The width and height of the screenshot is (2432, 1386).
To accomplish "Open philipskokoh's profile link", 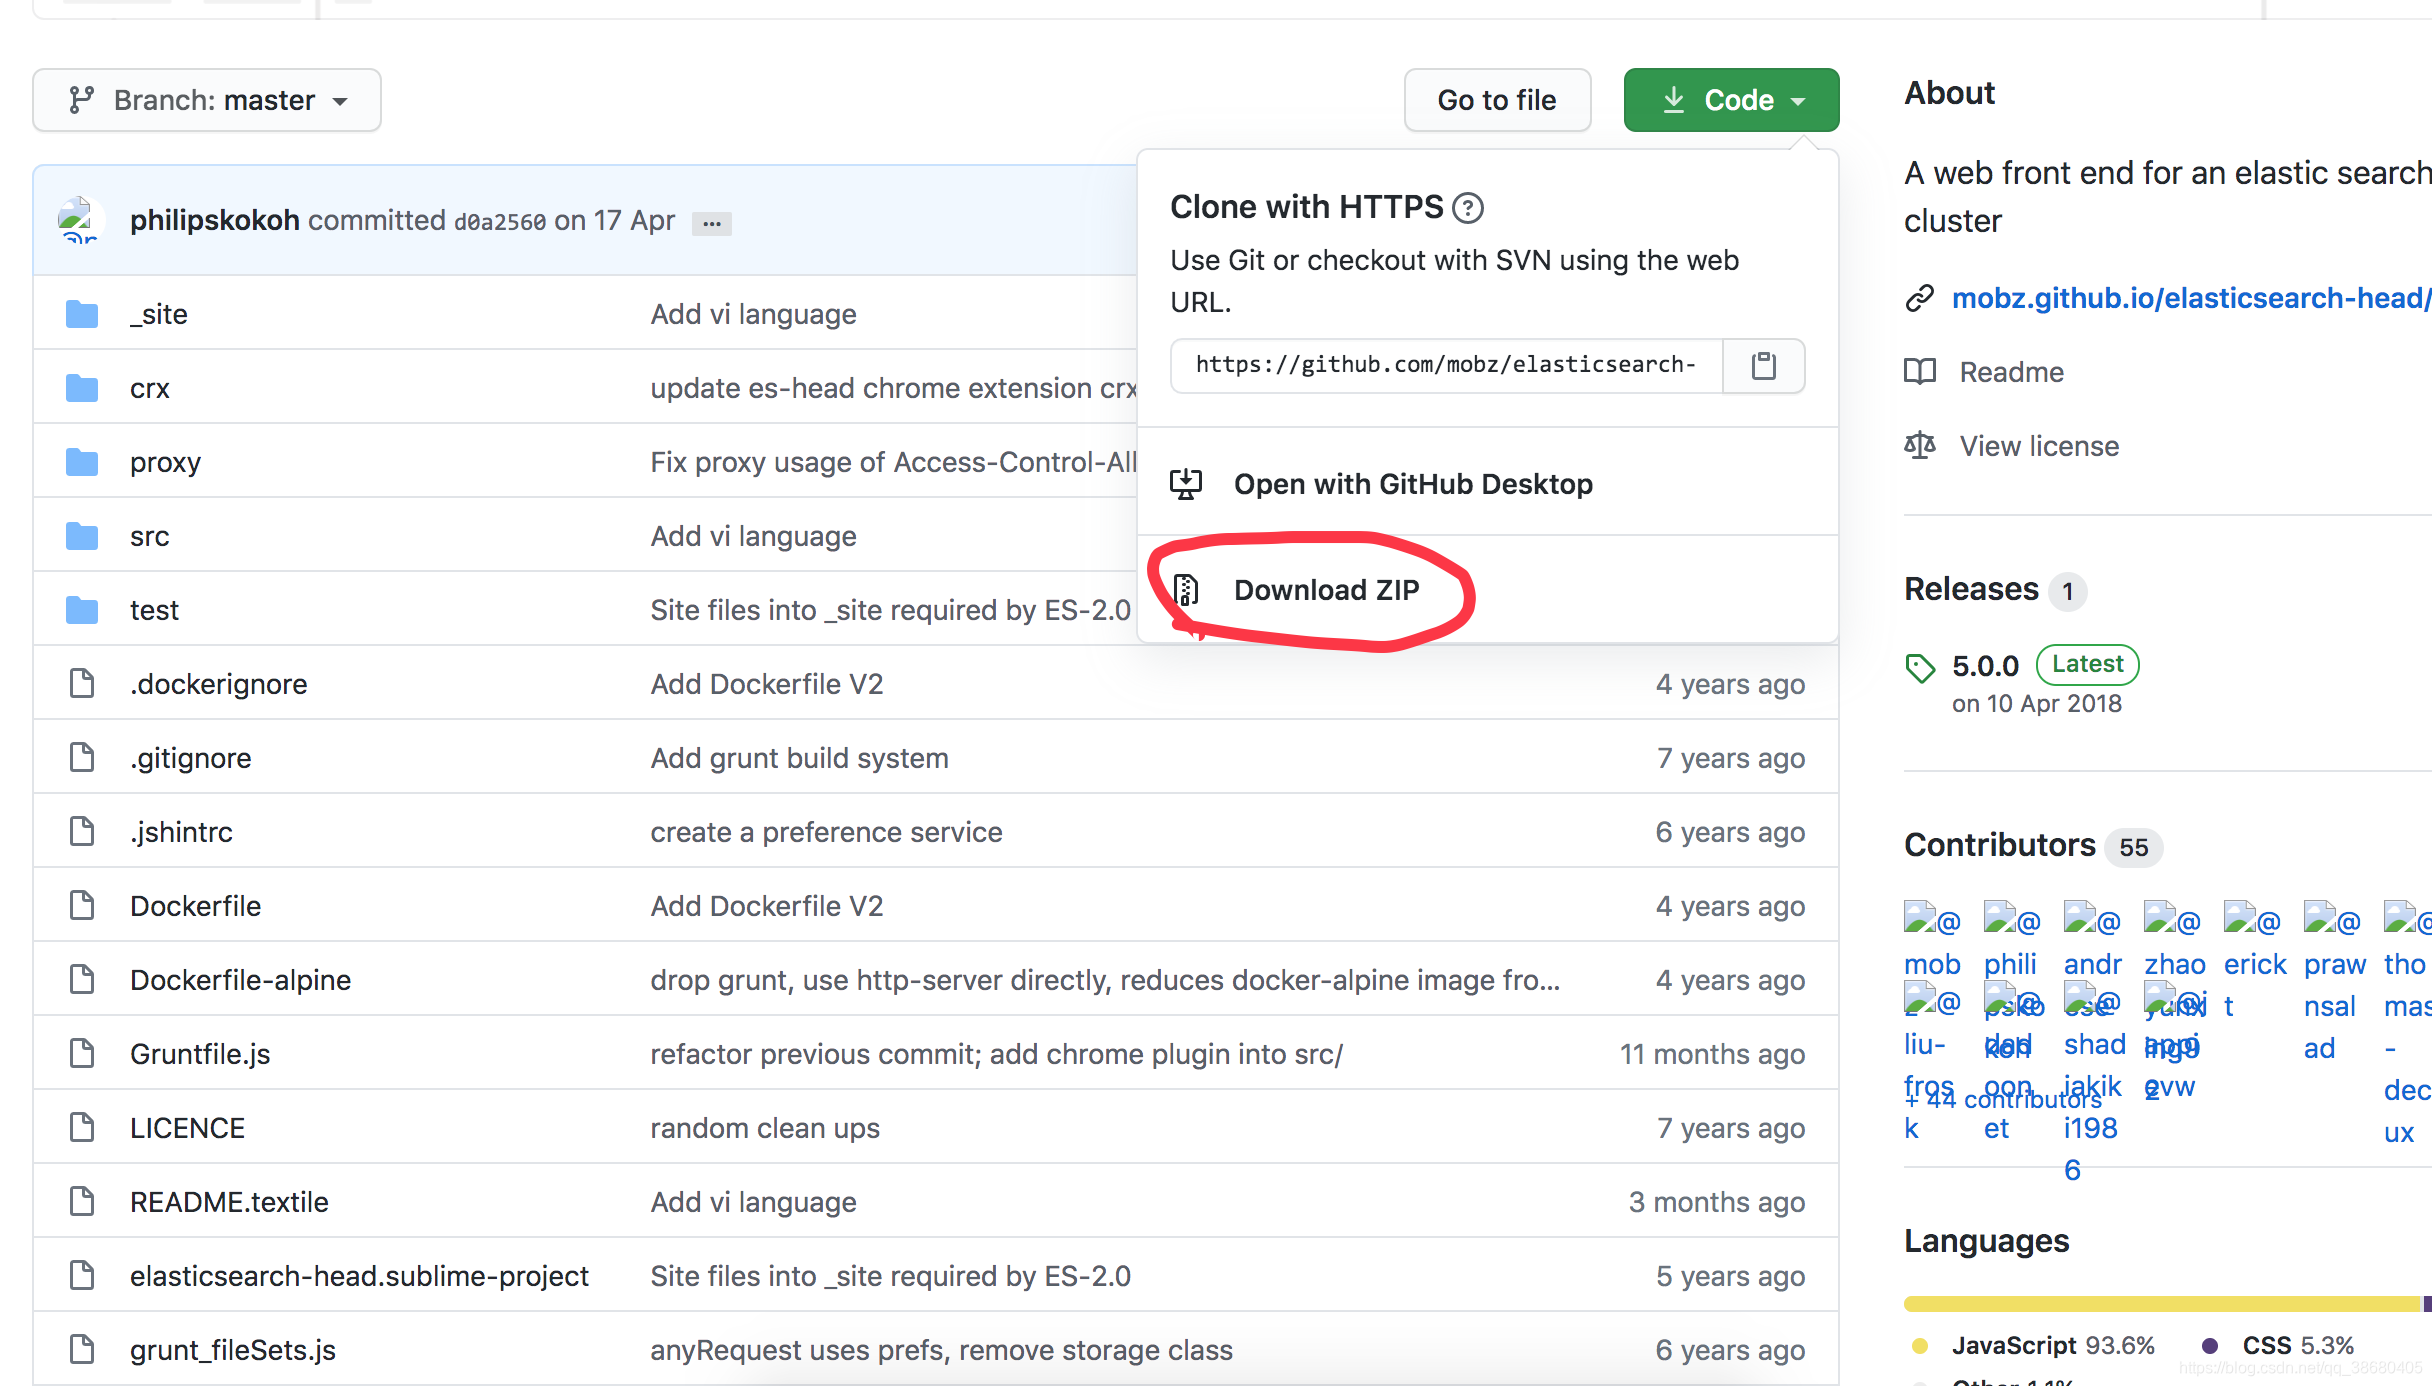I will (214, 220).
